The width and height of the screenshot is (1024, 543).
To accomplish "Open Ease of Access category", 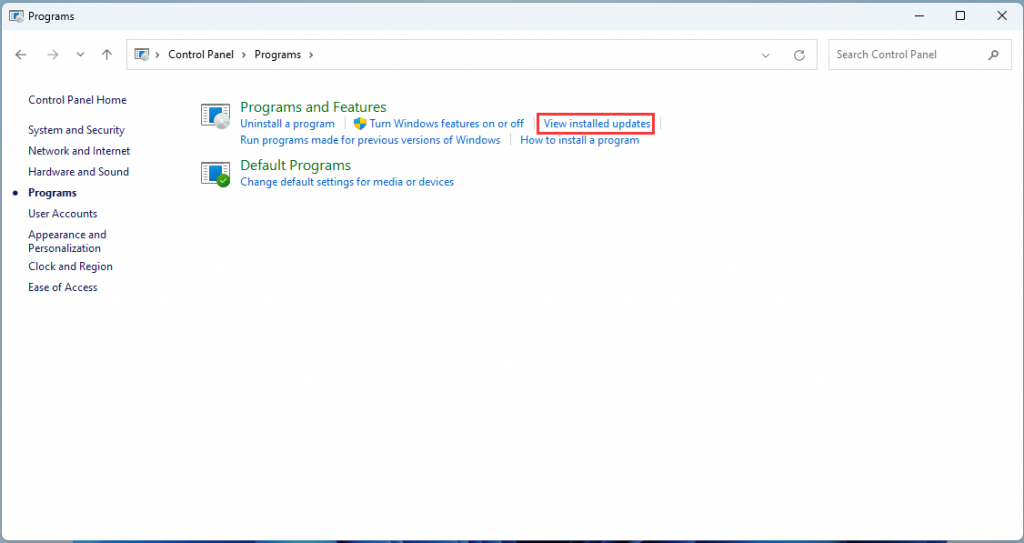I will tap(63, 288).
